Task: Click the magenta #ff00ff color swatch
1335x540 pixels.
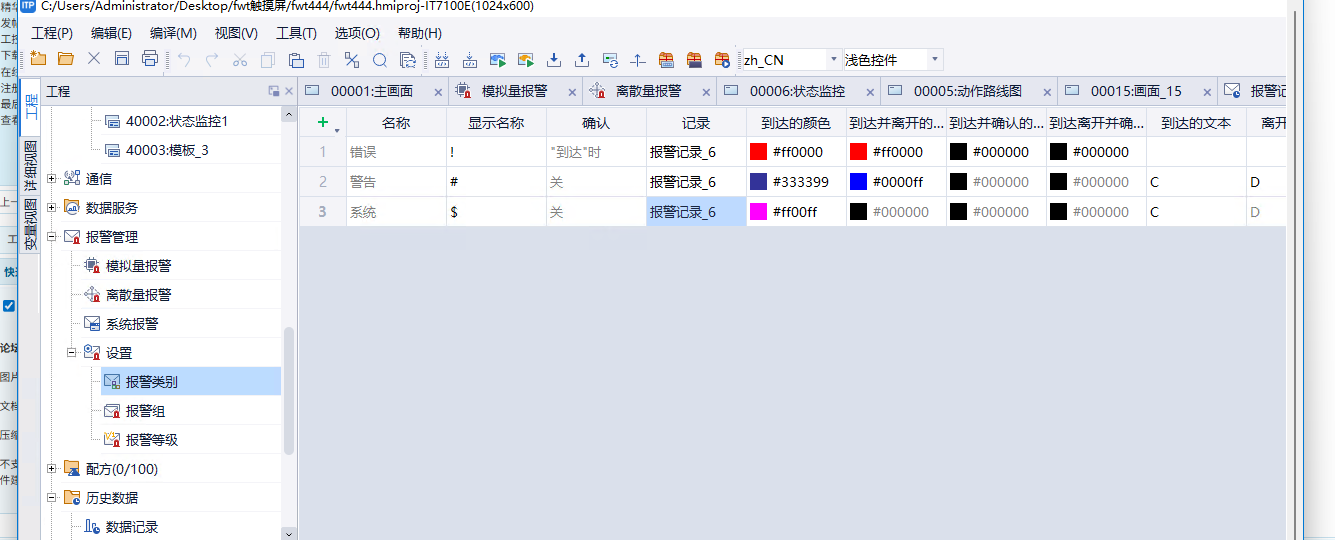Action: (x=759, y=212)
